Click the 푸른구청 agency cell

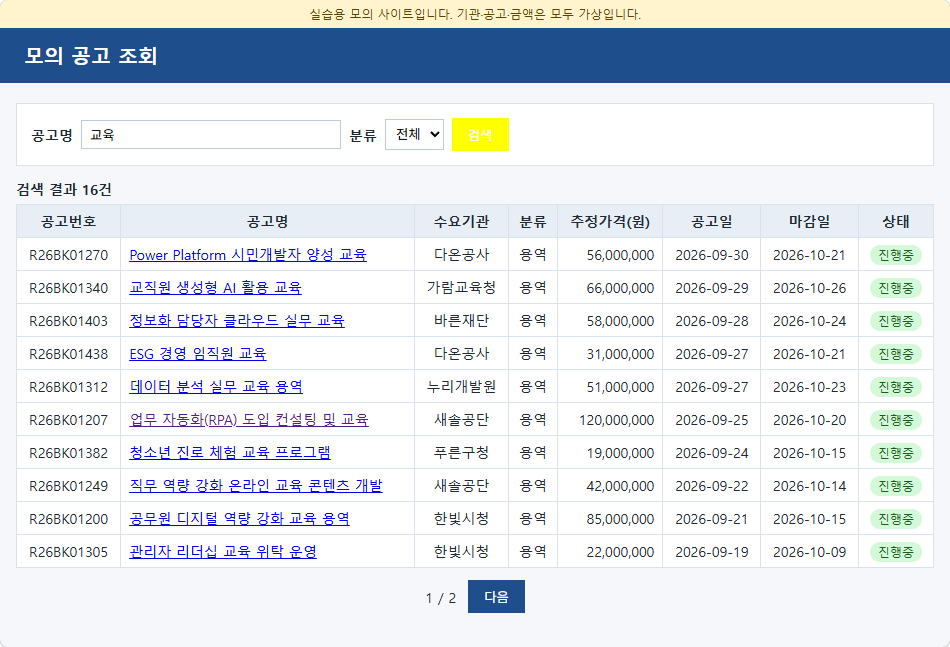tap(461, 453)
